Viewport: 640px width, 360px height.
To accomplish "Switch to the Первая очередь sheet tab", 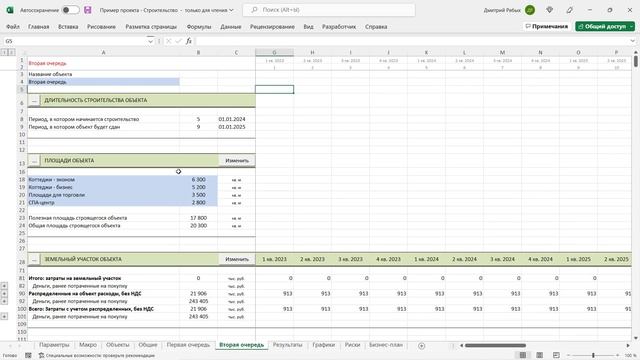I will (x=188, y=345).
